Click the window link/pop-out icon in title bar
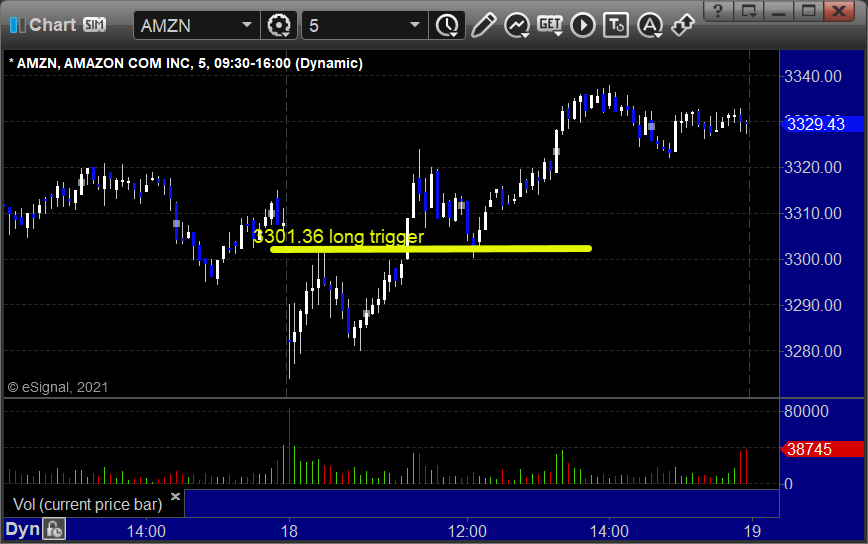The height and width of the screenshot is (544, 868). [x=749, y=11]
